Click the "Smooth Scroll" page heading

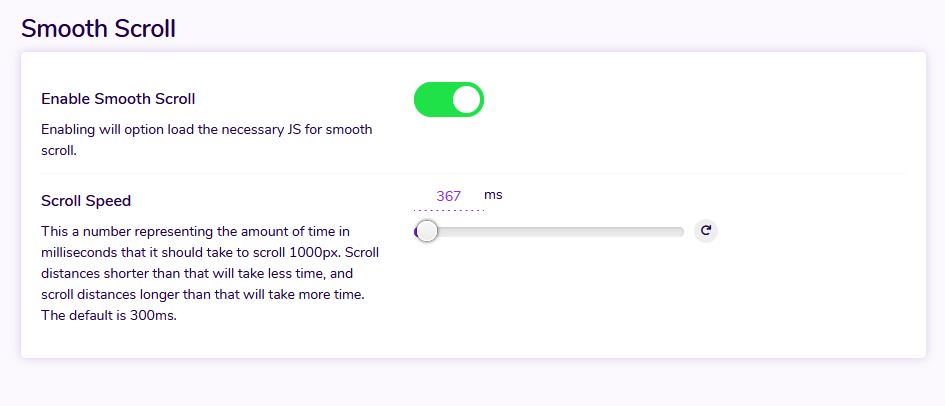98,29
